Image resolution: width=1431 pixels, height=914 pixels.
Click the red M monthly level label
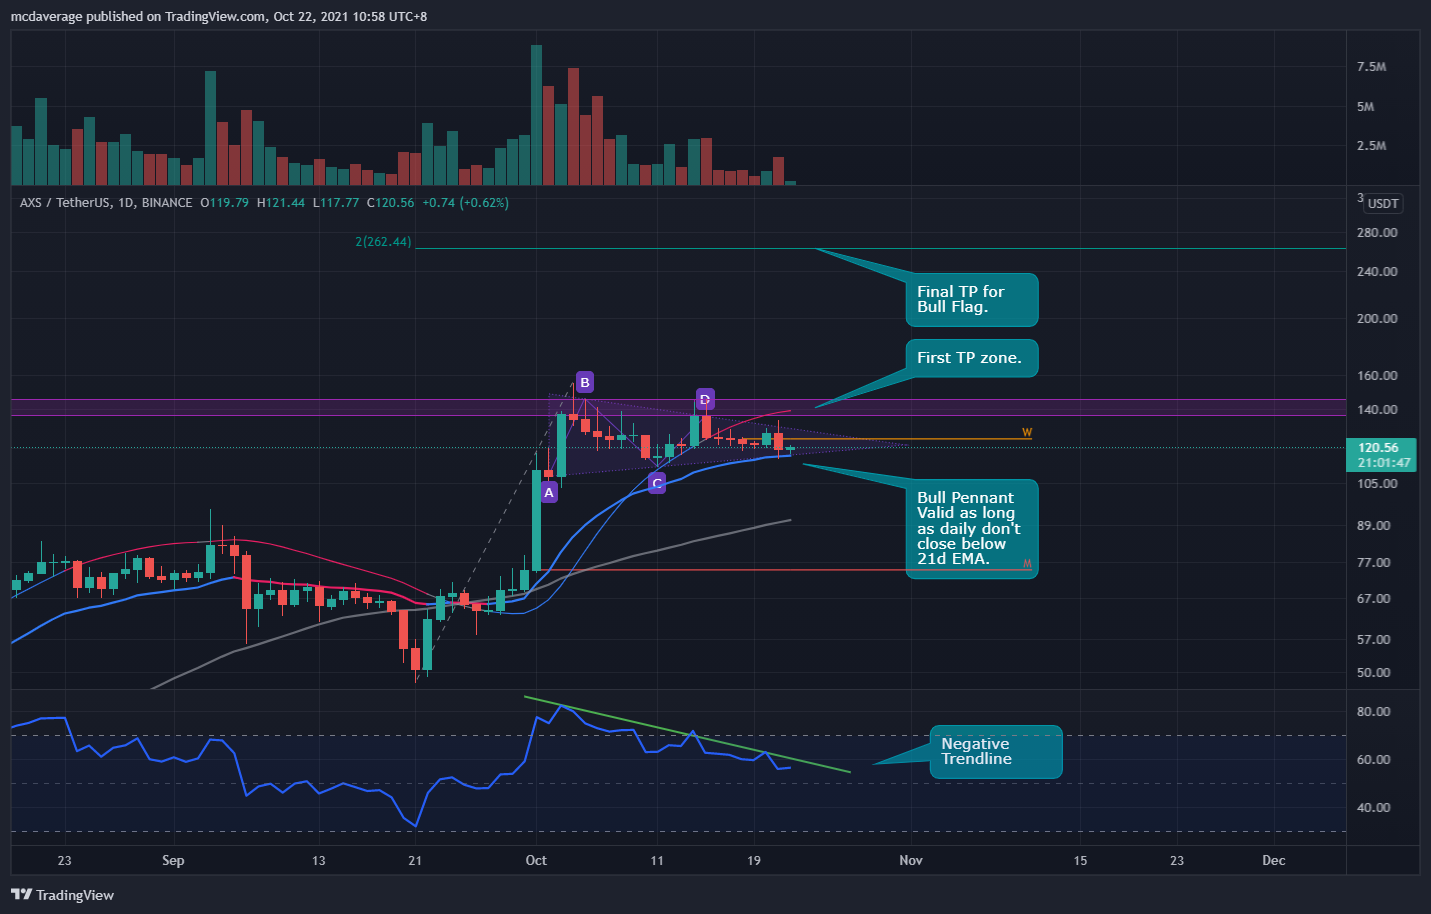[1027, 564]
